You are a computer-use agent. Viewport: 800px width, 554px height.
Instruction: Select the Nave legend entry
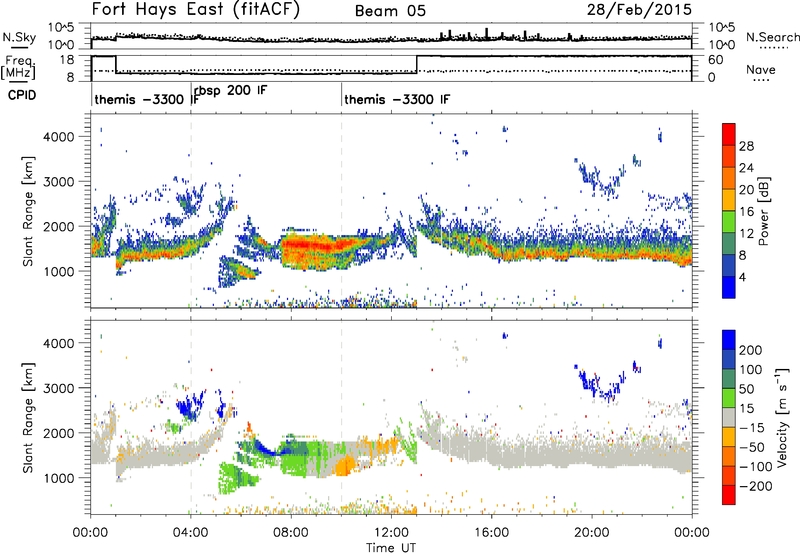tap(763, 69)
